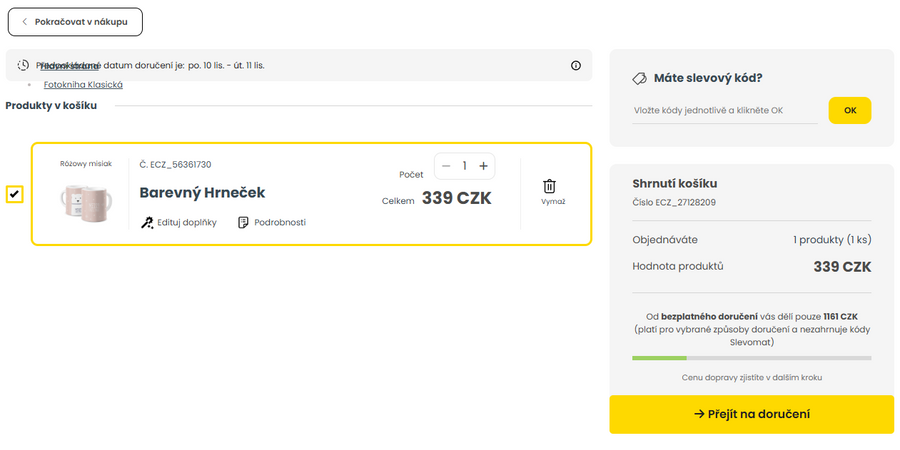Click the info icon beside the delivery date
This screenshot has height=450, width=900.
tap(576, 65)
